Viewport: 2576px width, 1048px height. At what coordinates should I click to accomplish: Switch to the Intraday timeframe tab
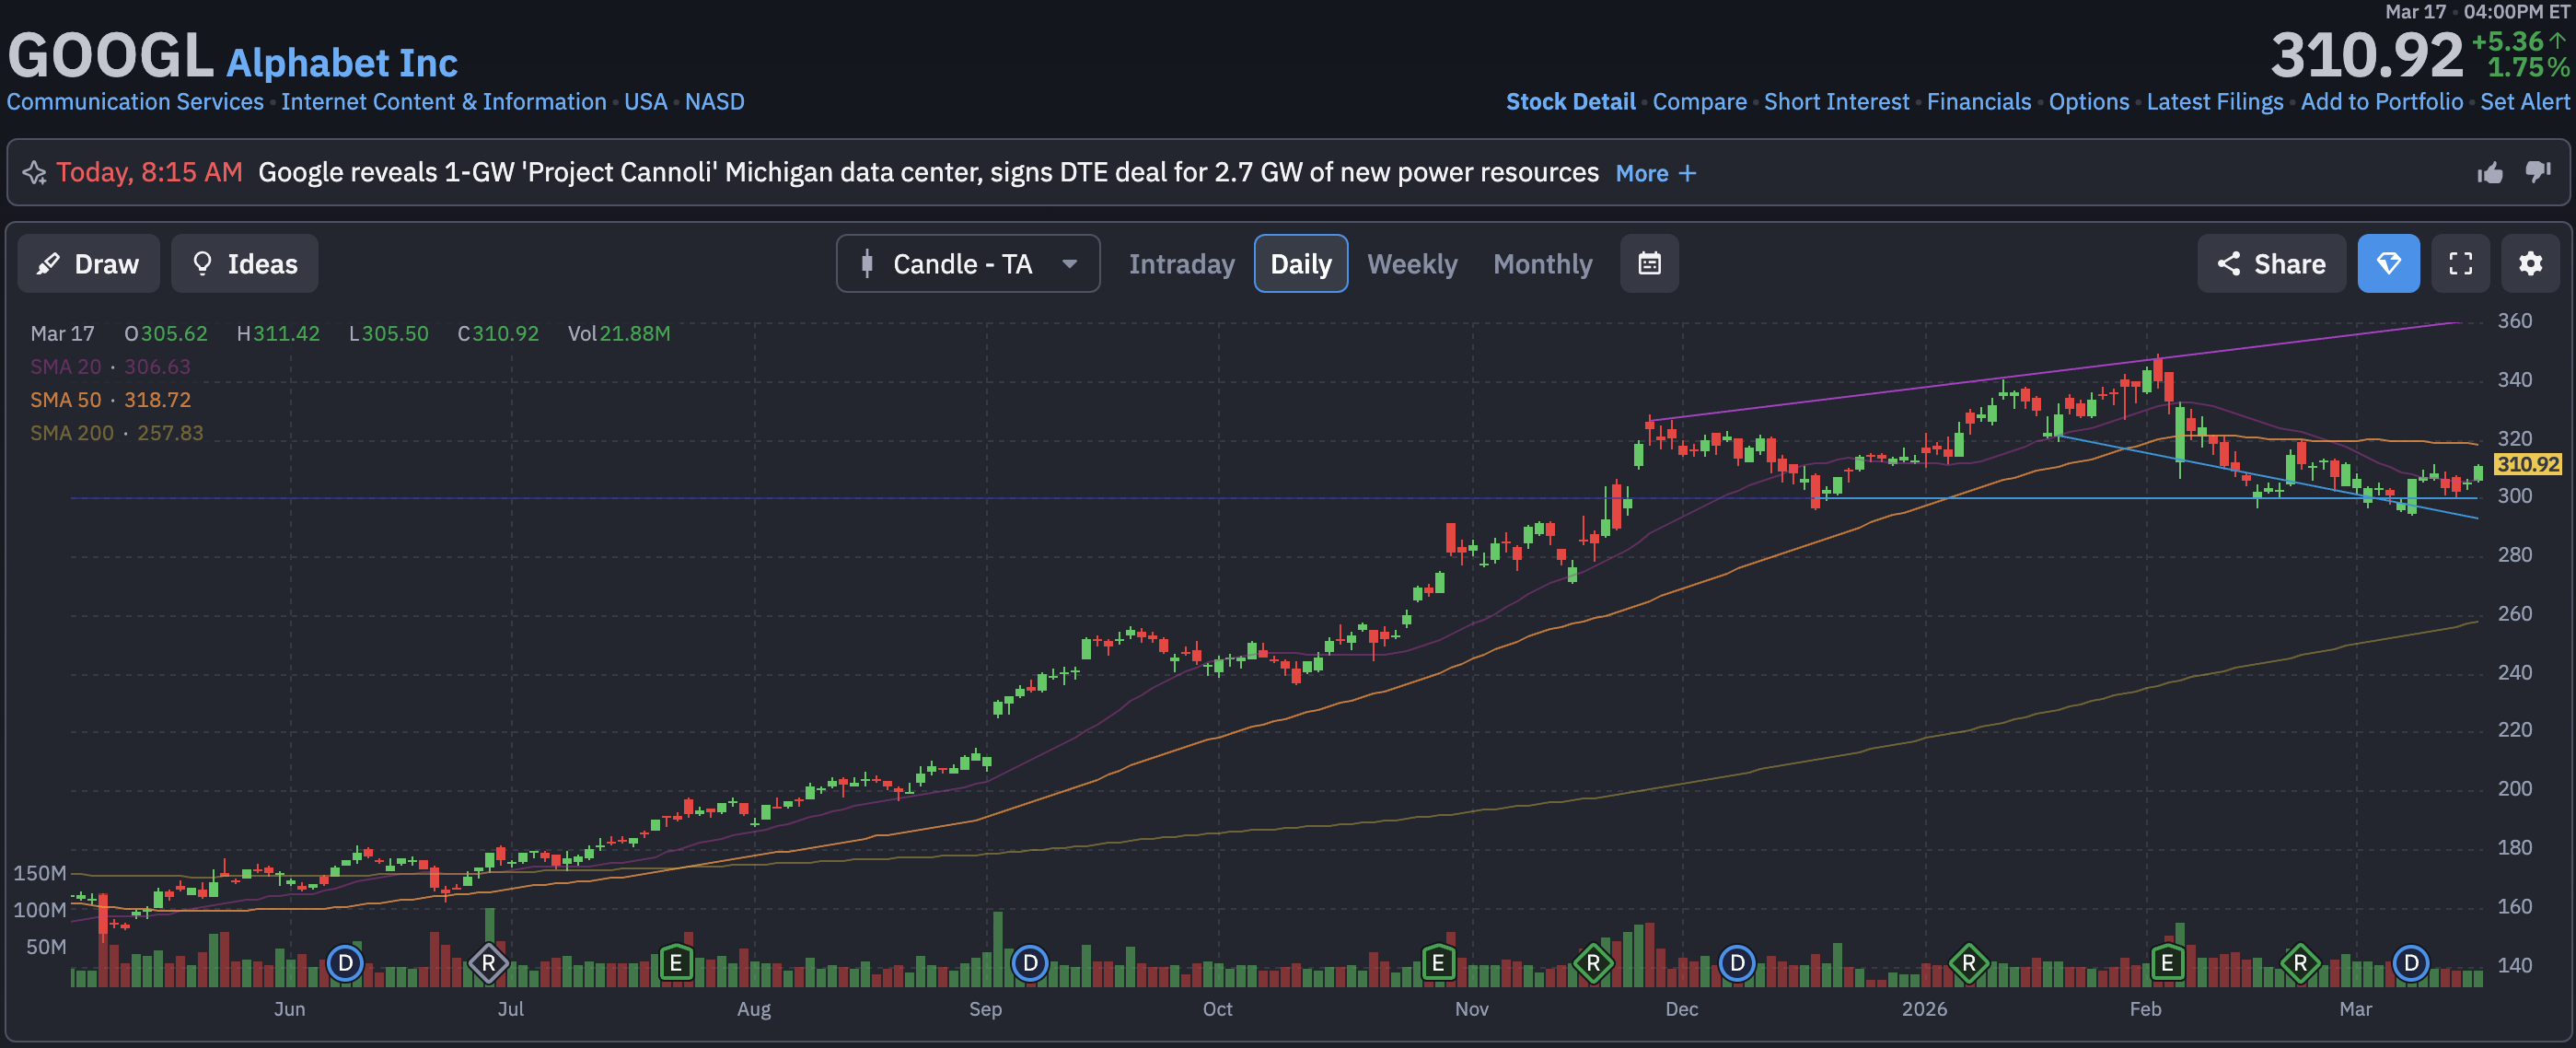point(1181,264)
